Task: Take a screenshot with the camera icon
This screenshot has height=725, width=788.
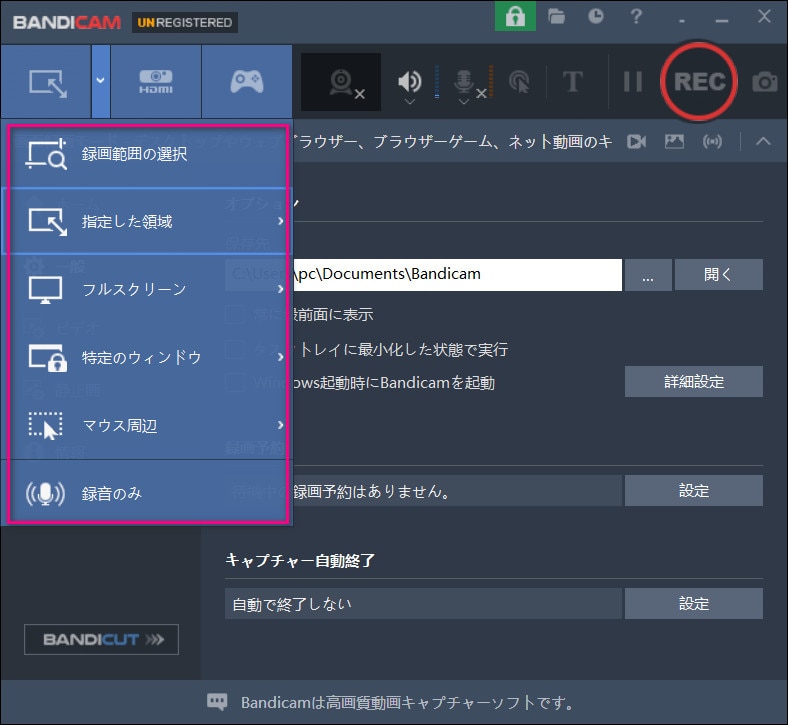Action: point(765,82)
